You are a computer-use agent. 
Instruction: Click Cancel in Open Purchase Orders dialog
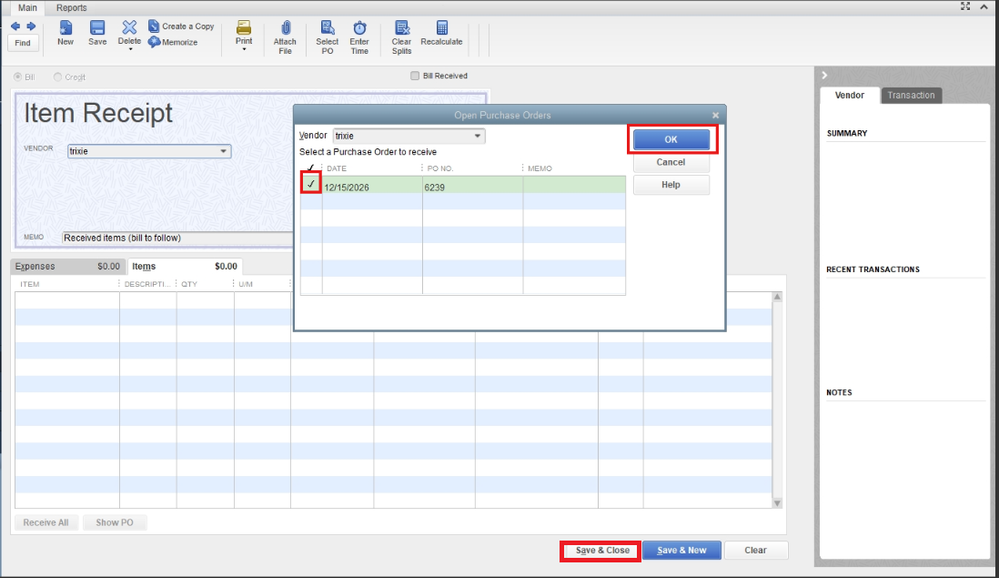click(x=671, y=163)
